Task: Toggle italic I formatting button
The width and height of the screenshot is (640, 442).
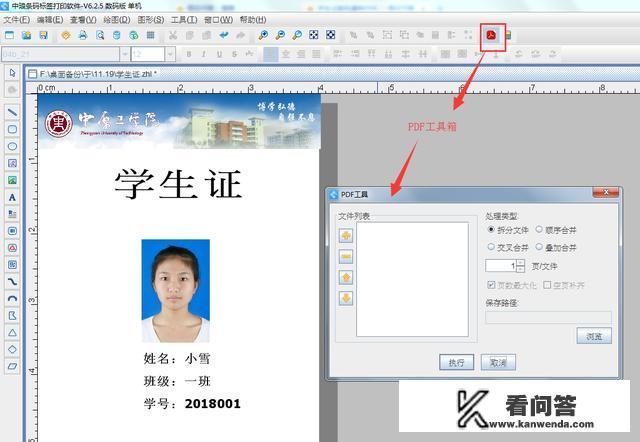Action: pyautogui.click(x=204, y=54)
